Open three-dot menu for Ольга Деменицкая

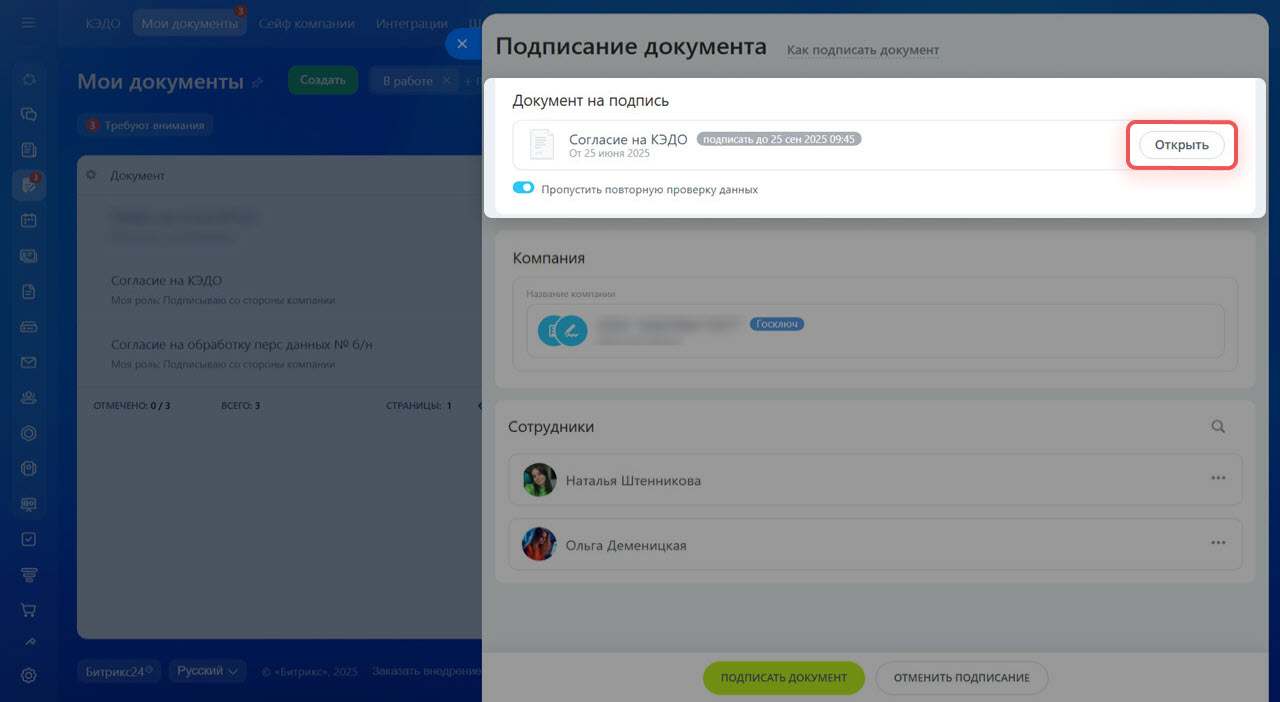tap(1218, 543)
